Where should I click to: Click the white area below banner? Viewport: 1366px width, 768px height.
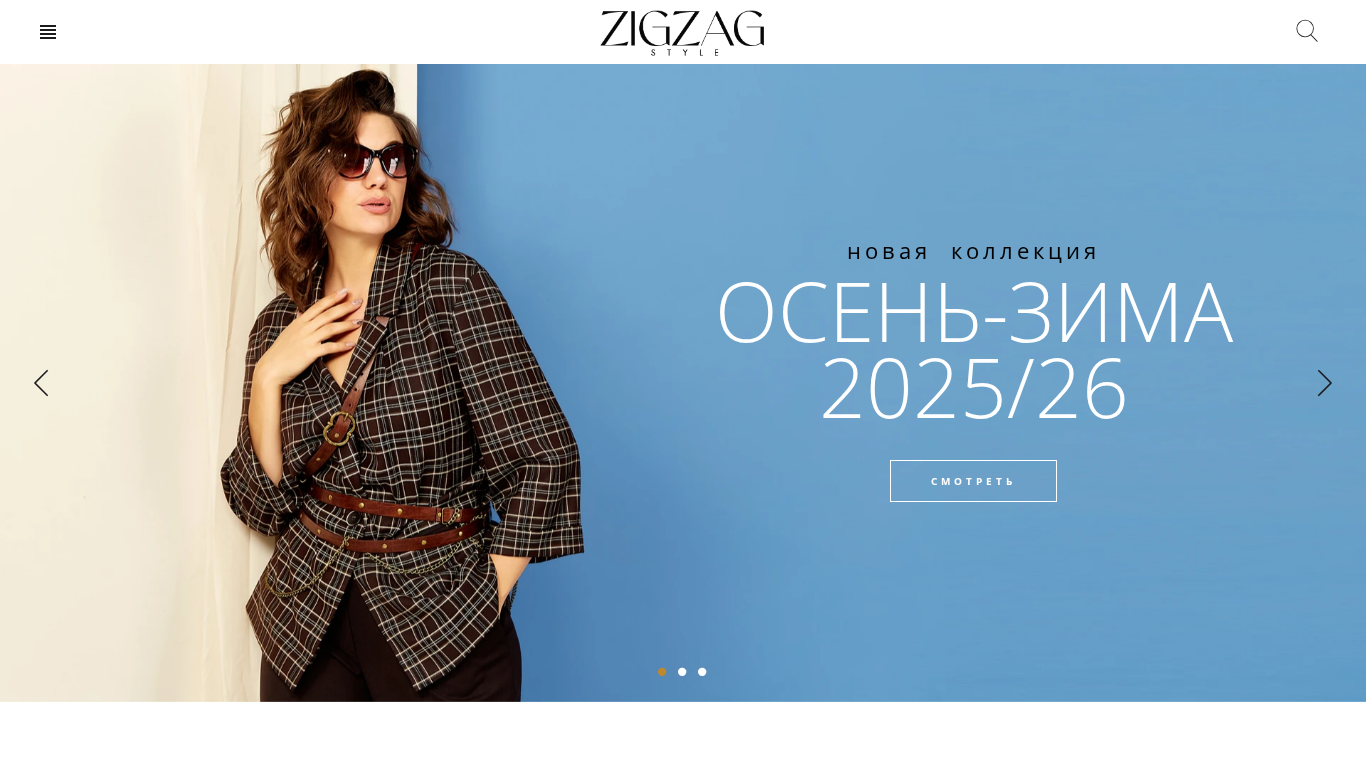click(683, 735)
